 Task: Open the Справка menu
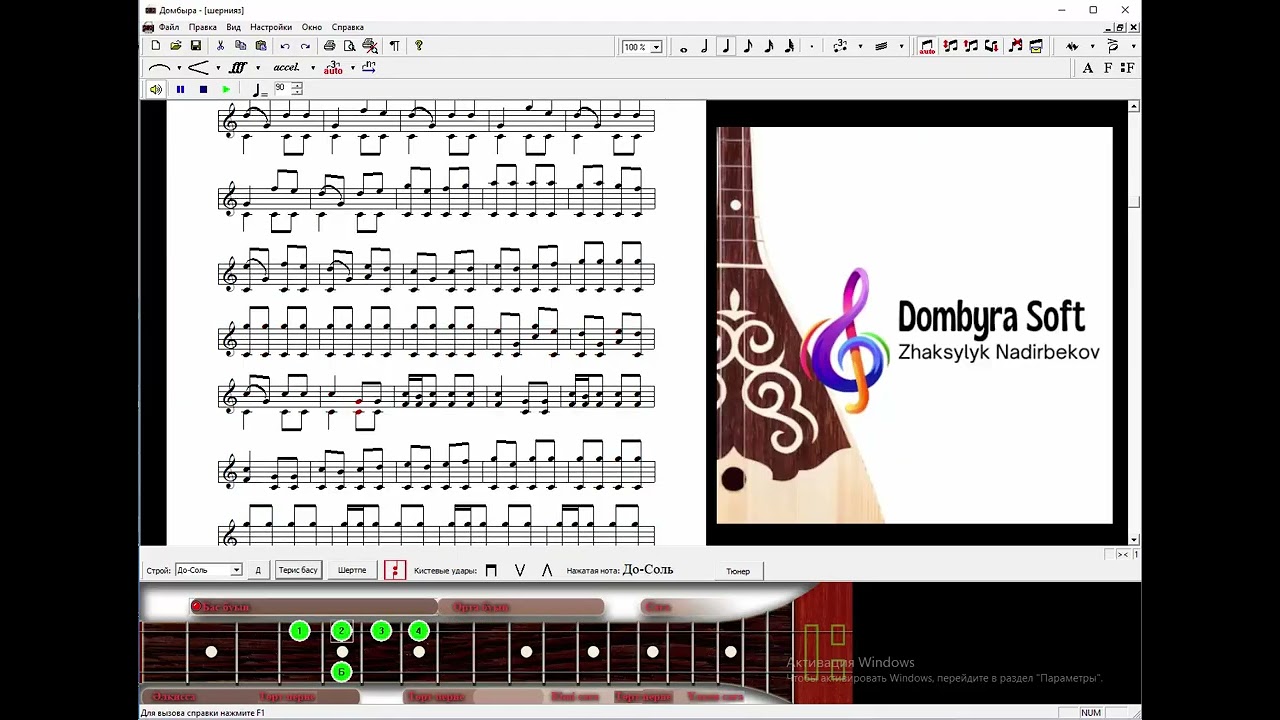coord(348,27)
